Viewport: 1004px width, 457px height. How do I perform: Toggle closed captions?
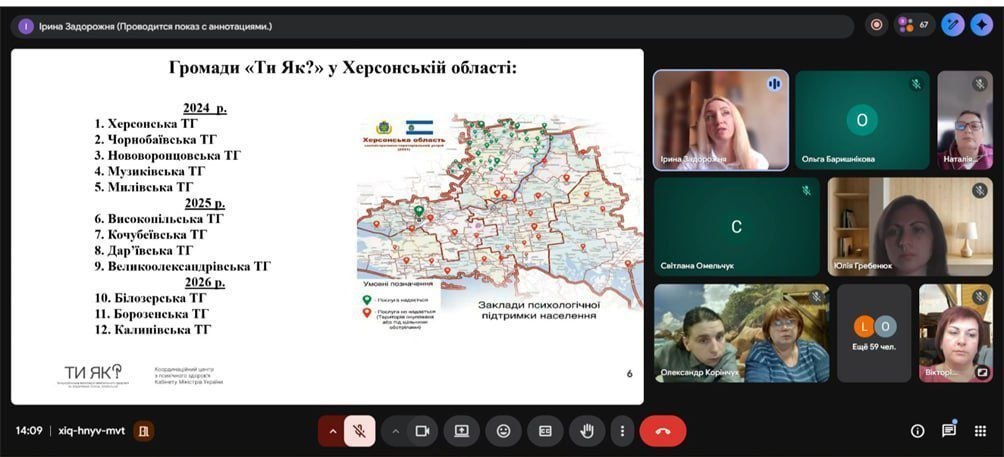(545, 431)
